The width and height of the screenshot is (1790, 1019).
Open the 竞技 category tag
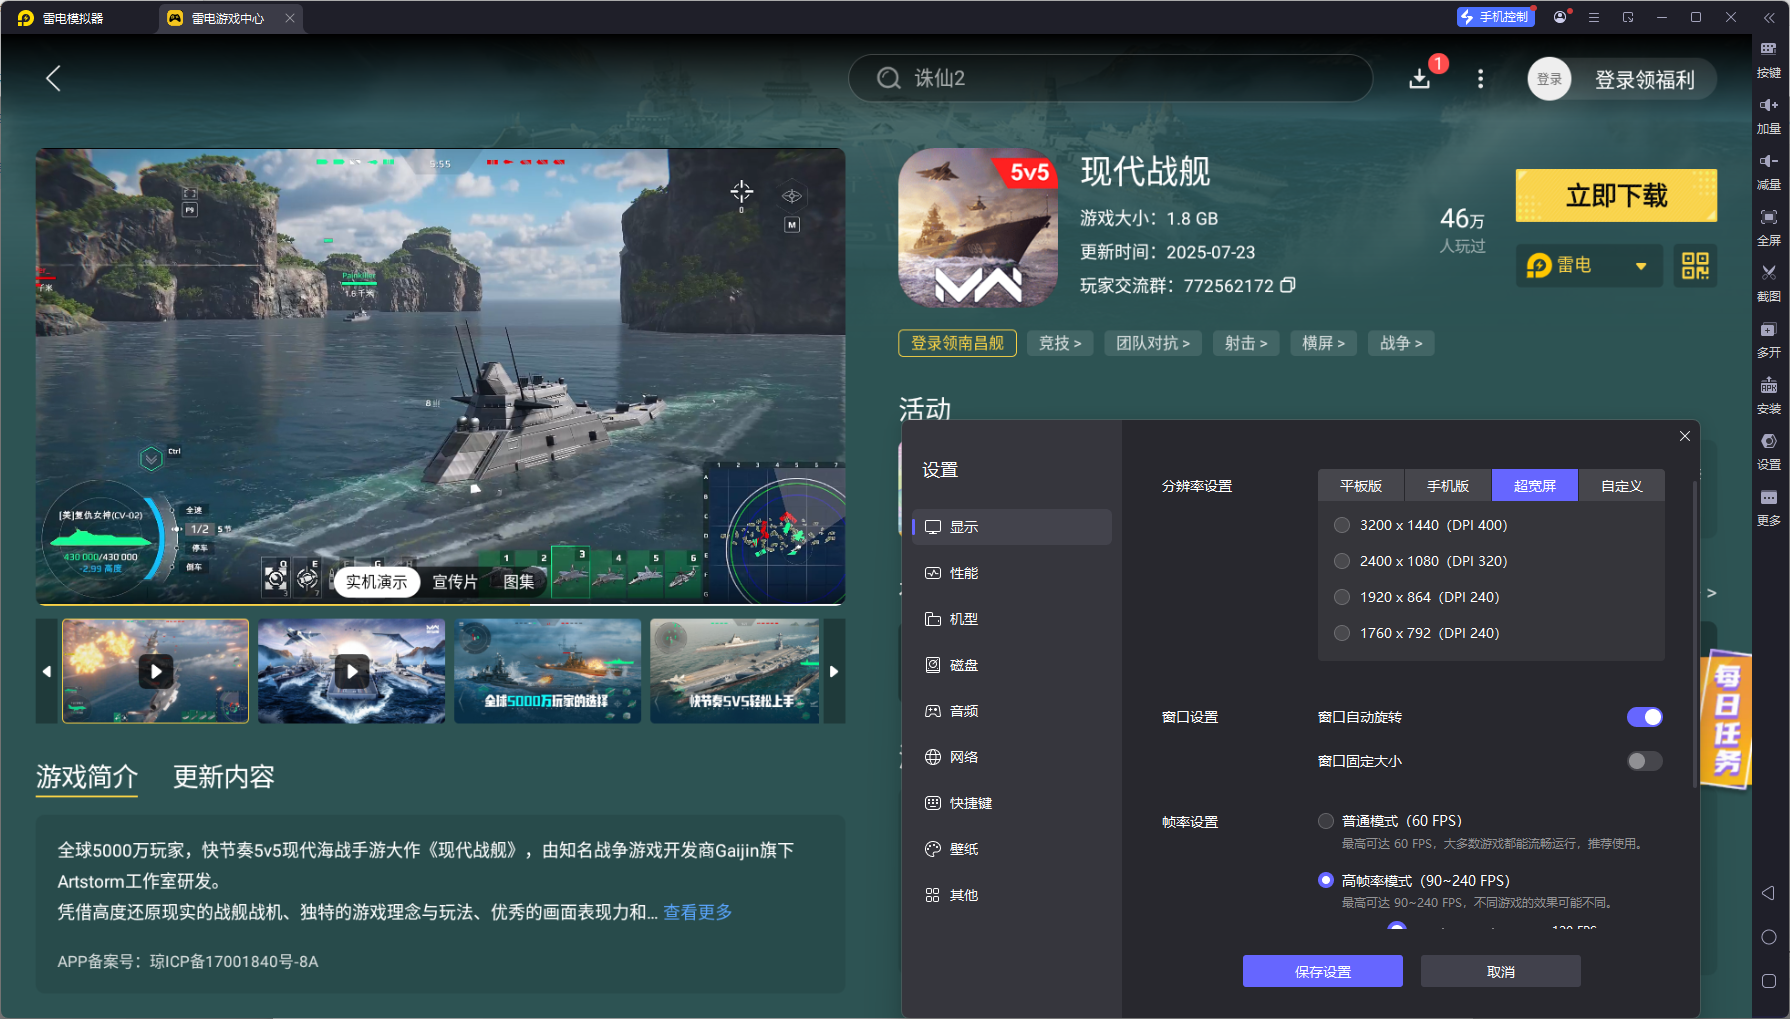click(x=1060, y=343)
